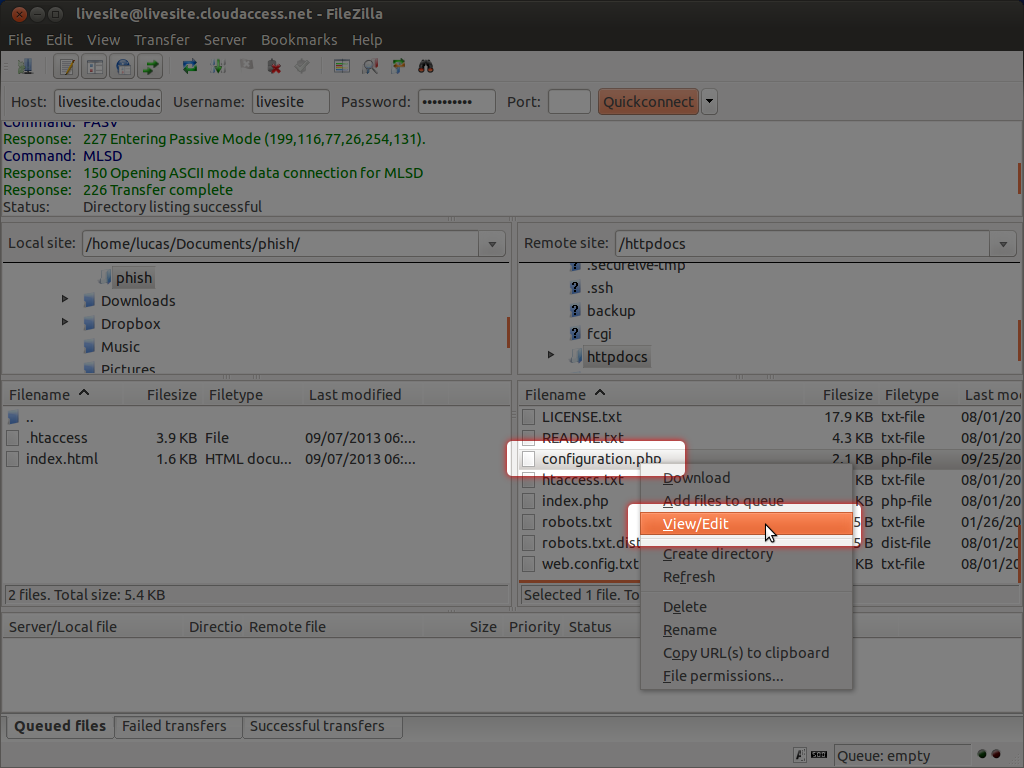Image resolution: width=1024 pixels, height=768 pixels.
Task: Click the robots.txt file icon
Action: click(529, 522)
